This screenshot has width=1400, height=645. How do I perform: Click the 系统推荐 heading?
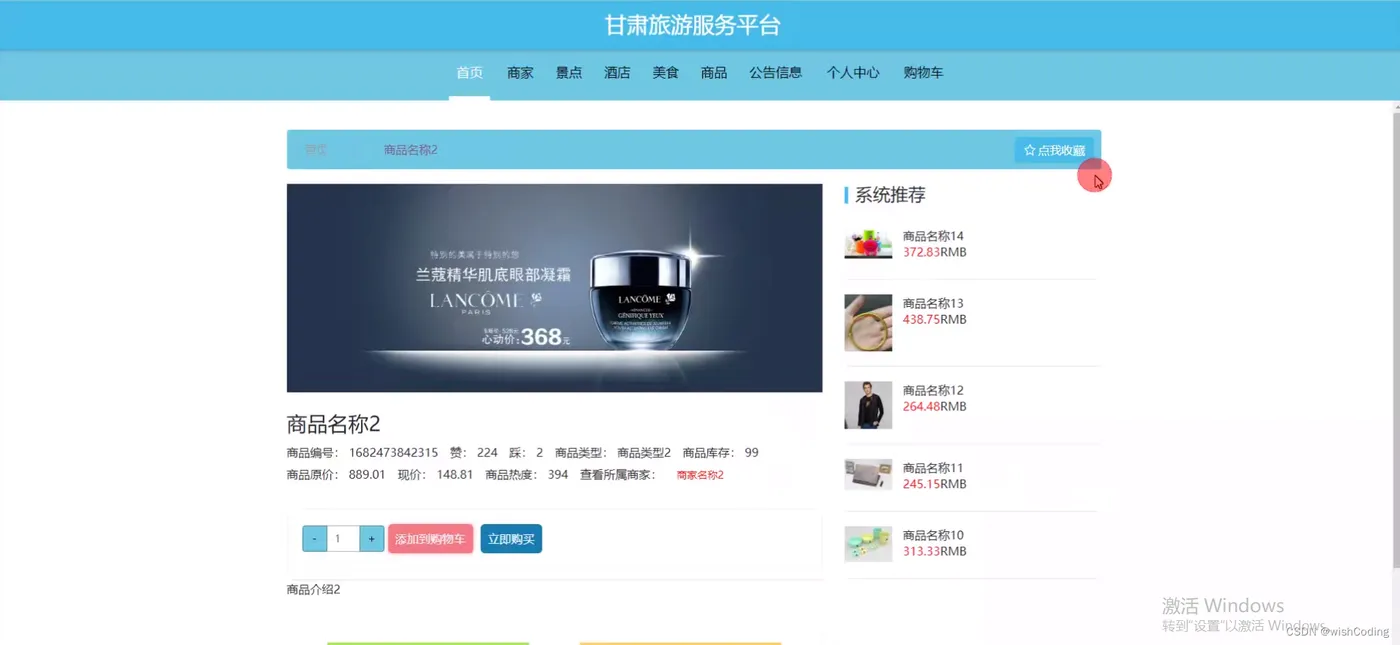click(890, 195)
